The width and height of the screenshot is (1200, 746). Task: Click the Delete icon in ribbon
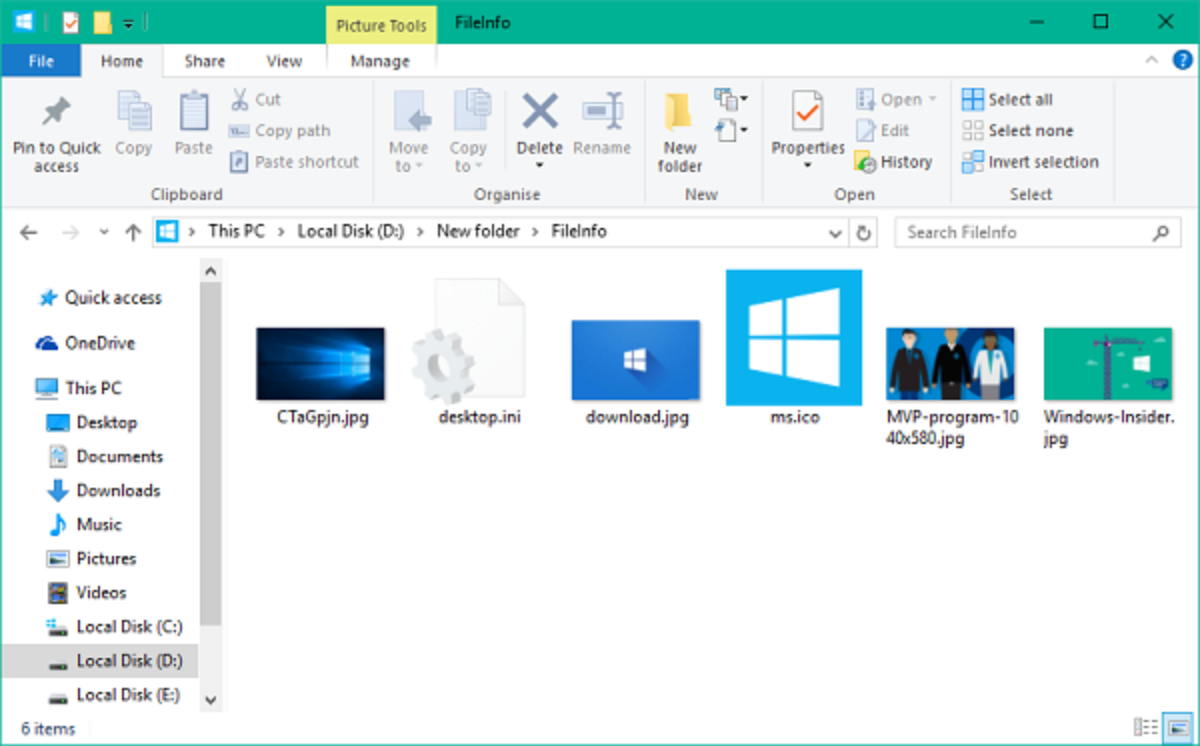coord(540,112)
